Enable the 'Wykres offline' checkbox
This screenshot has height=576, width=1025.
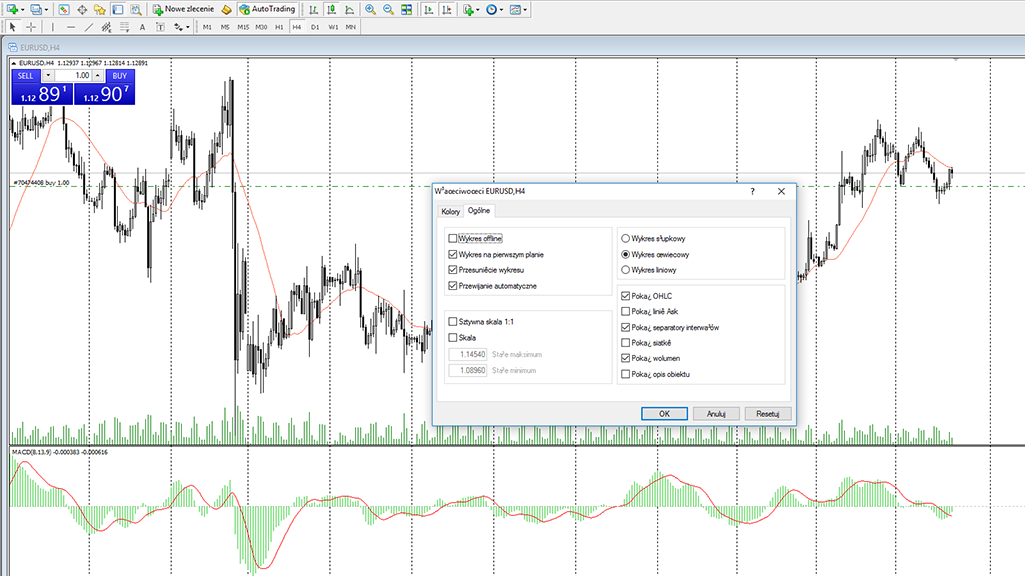[453, 238]
